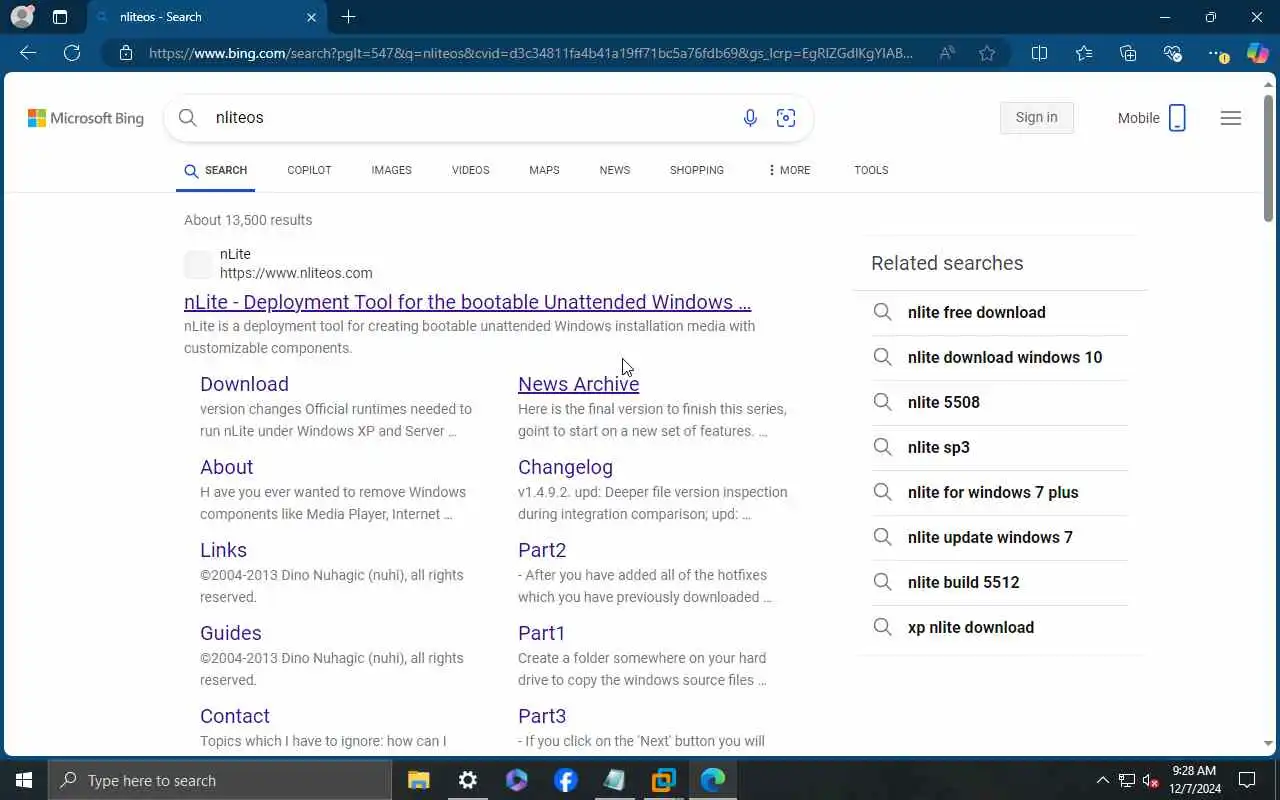1280x800 pixels.
Task: Open the notification center icon
Action: pyautogui.click(x=1247, y=780)
